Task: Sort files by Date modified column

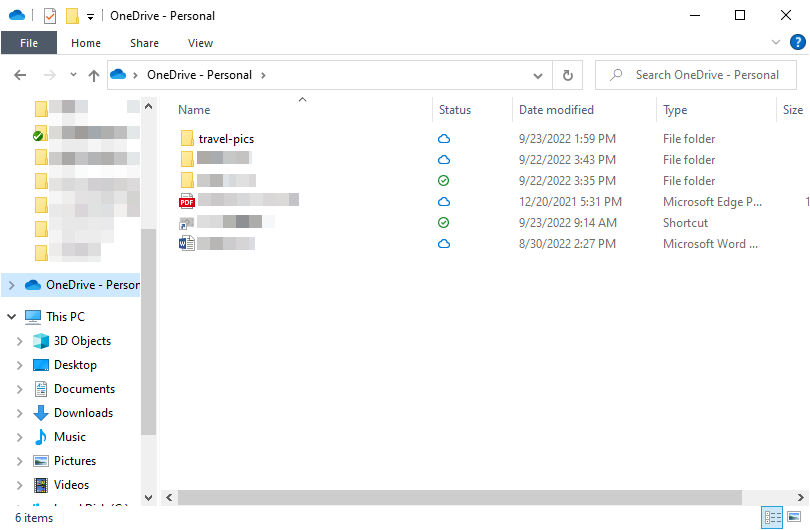Action: 556,110
